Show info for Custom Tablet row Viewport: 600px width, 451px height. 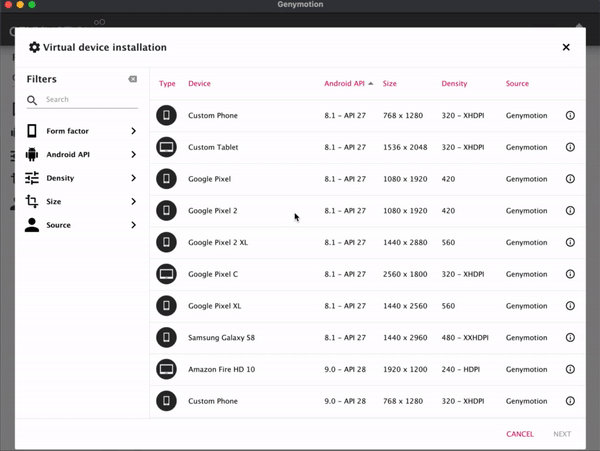tap(570, 147)
